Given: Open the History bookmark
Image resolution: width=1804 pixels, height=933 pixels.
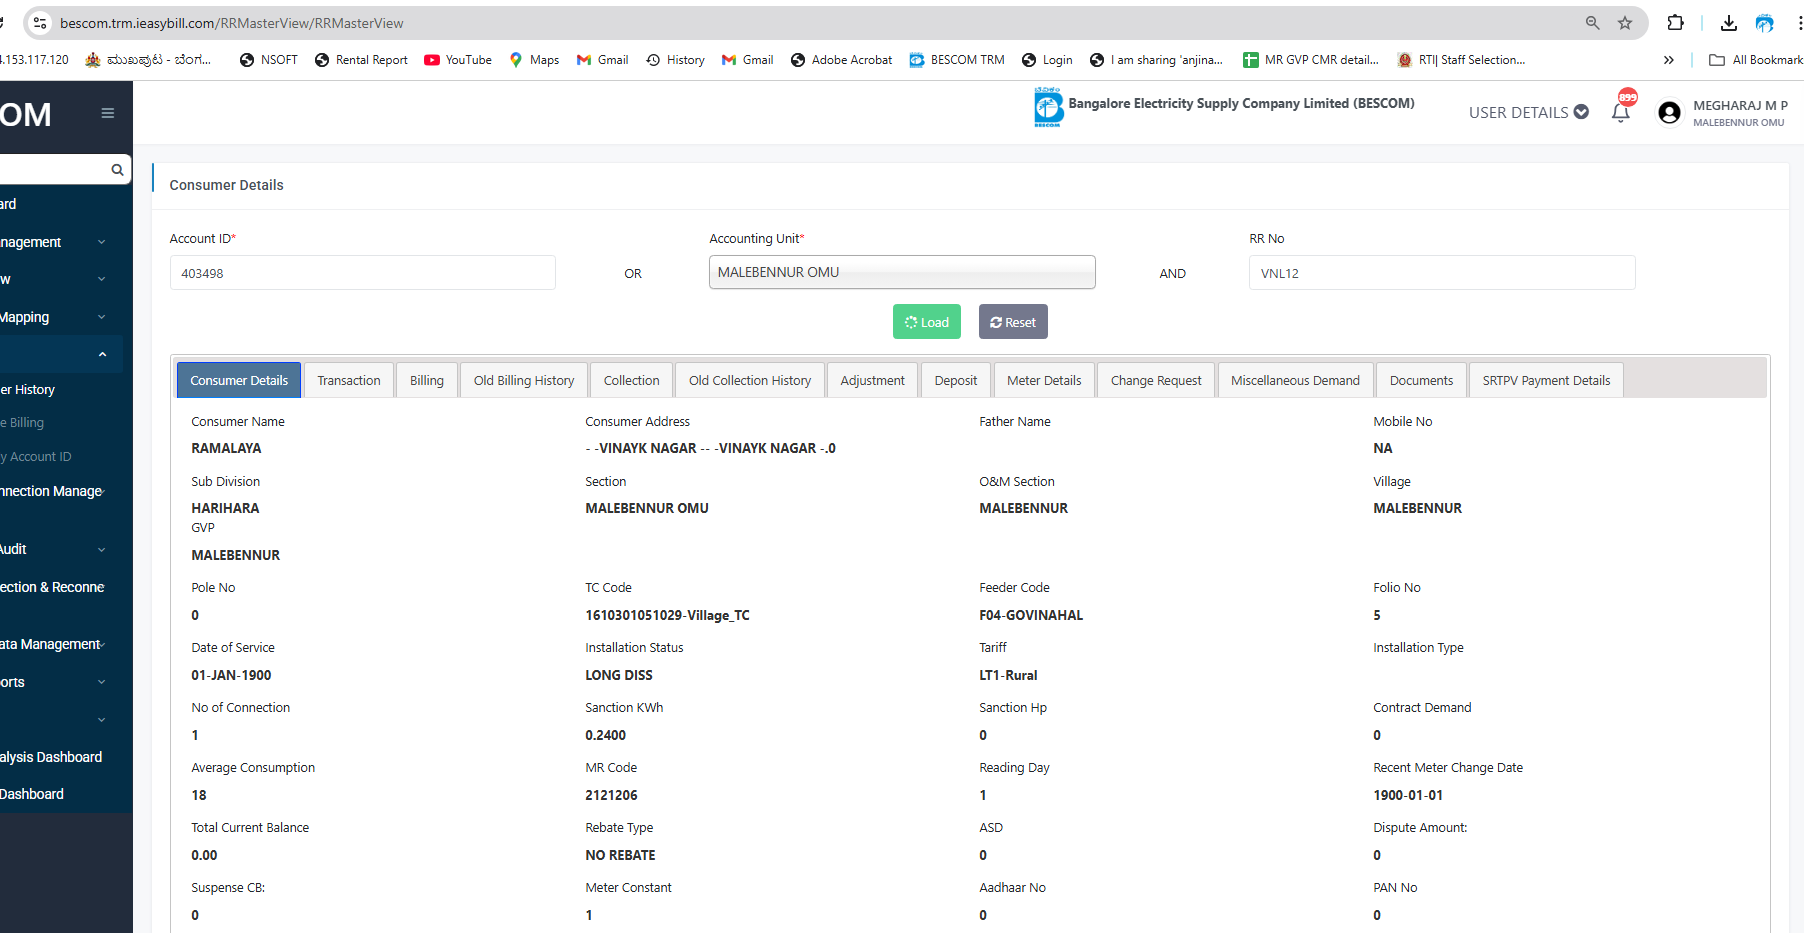Looking at the screenshot, I should [x=675, y=60].
